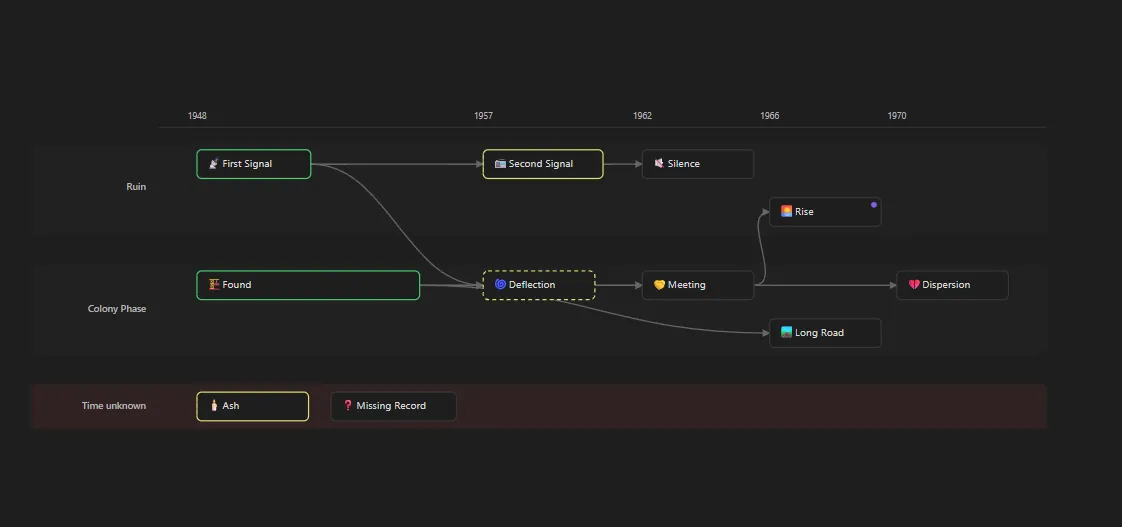
Task: Click the satellite icon on First Signal
Action: click(x=213, y=164)
